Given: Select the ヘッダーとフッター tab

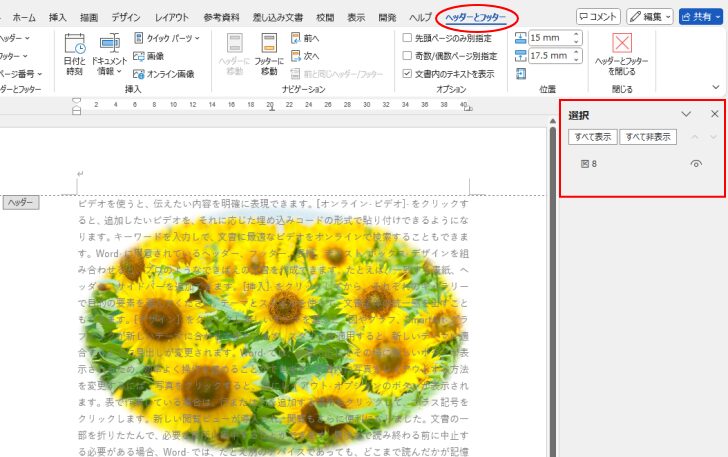Looking at the screenshot, I should pos(476,18).
